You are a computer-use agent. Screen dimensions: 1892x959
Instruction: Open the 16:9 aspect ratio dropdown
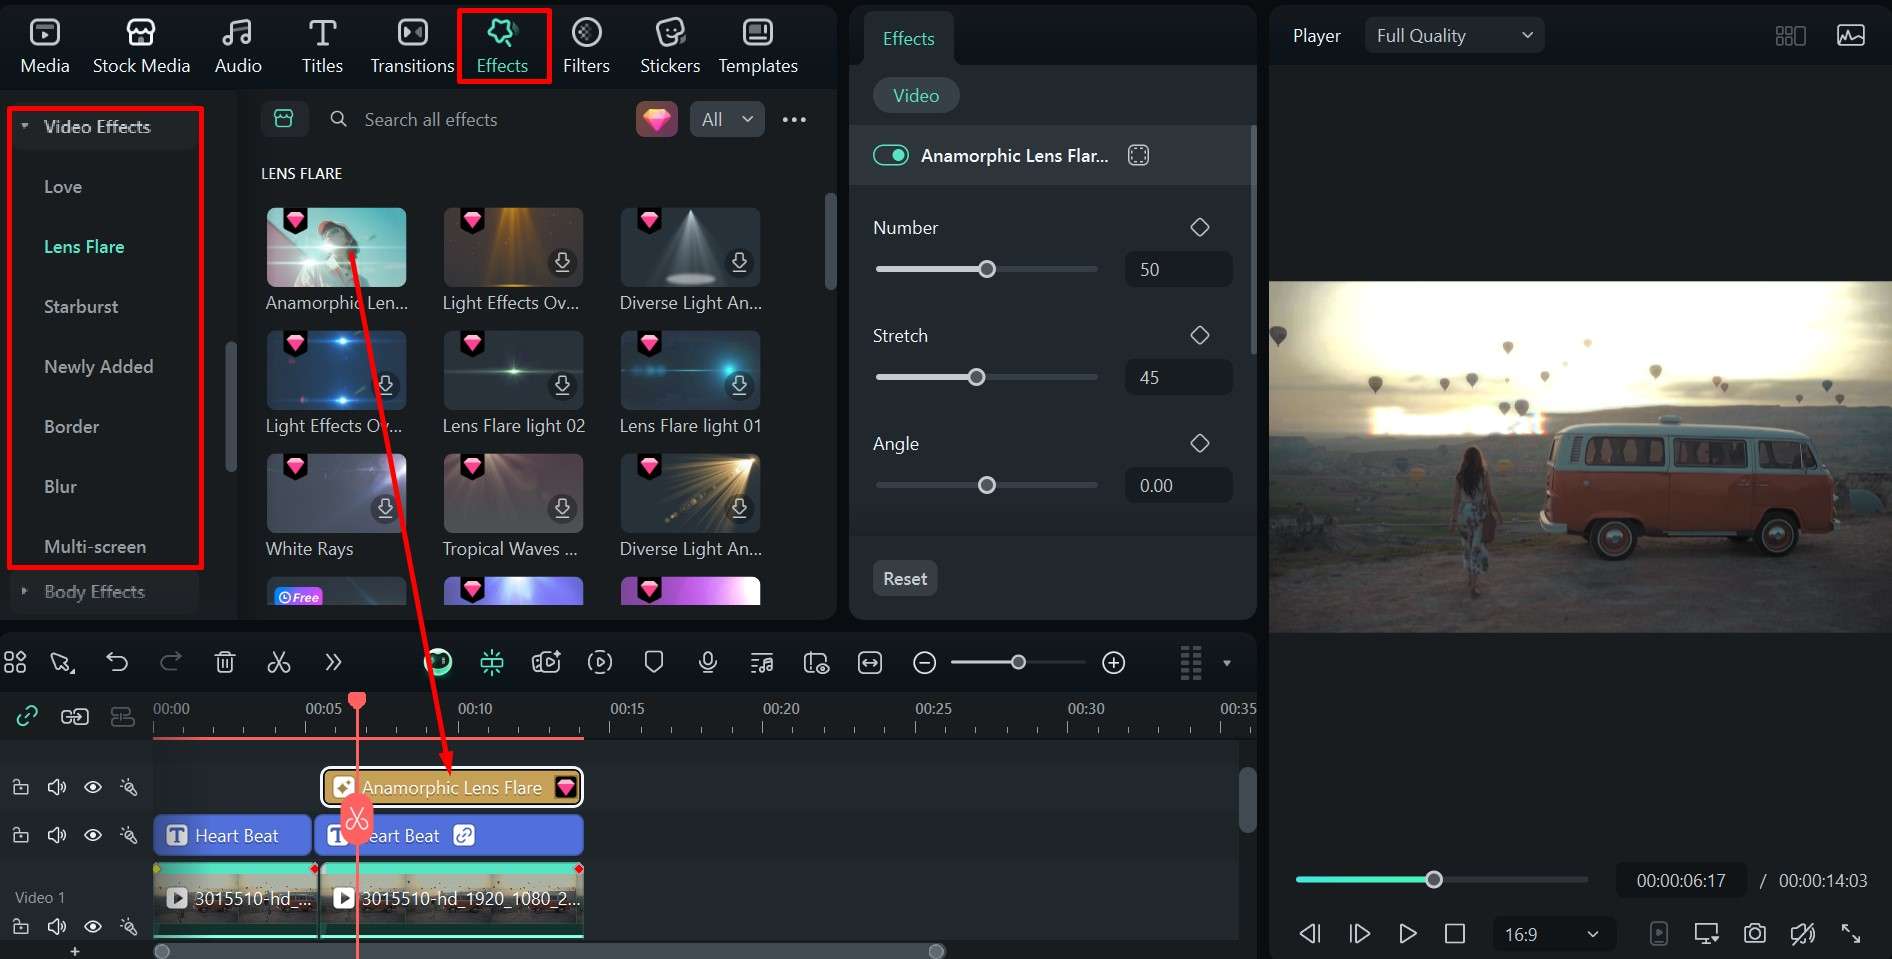1553,934
